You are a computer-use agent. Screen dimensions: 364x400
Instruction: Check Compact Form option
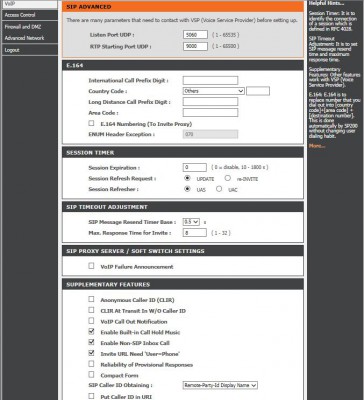[x=91, y=375]
